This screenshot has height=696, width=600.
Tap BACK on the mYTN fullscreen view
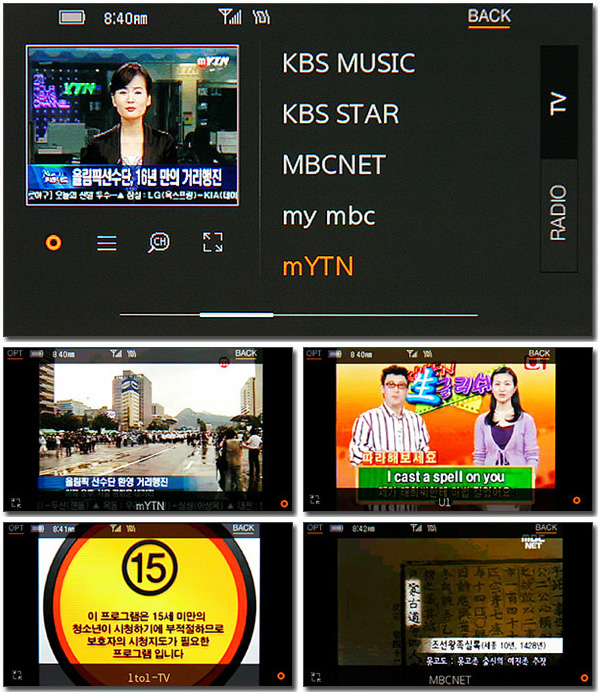point(246,354)
